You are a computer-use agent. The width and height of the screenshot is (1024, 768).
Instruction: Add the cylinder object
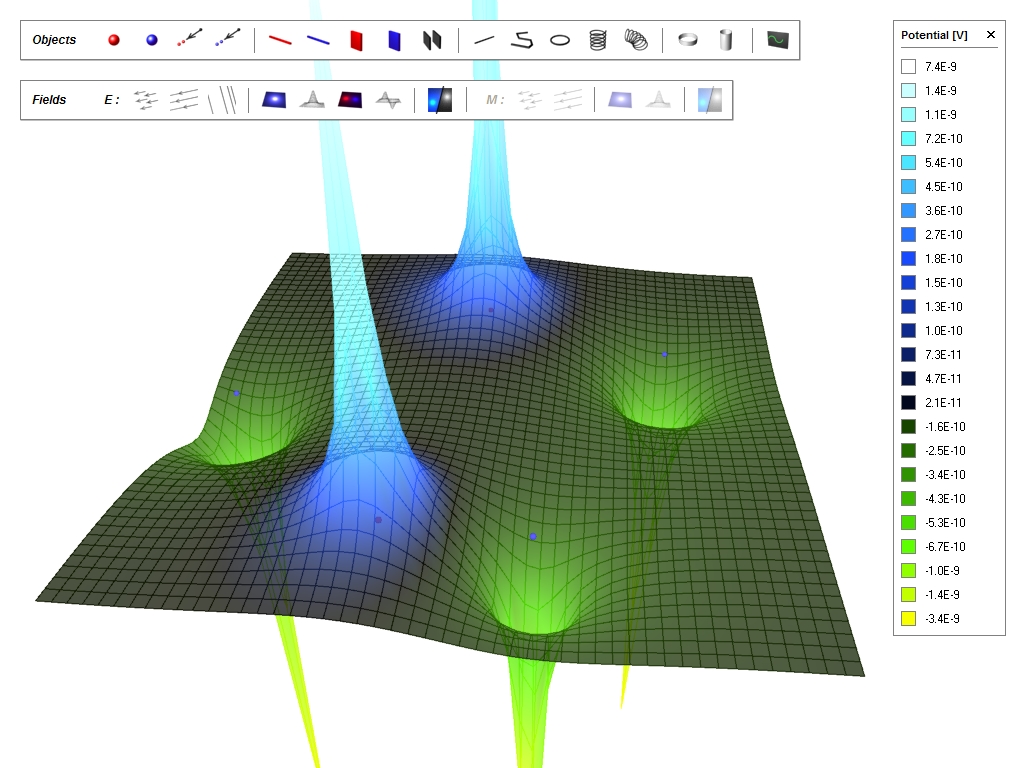click(x=726, y=40)
